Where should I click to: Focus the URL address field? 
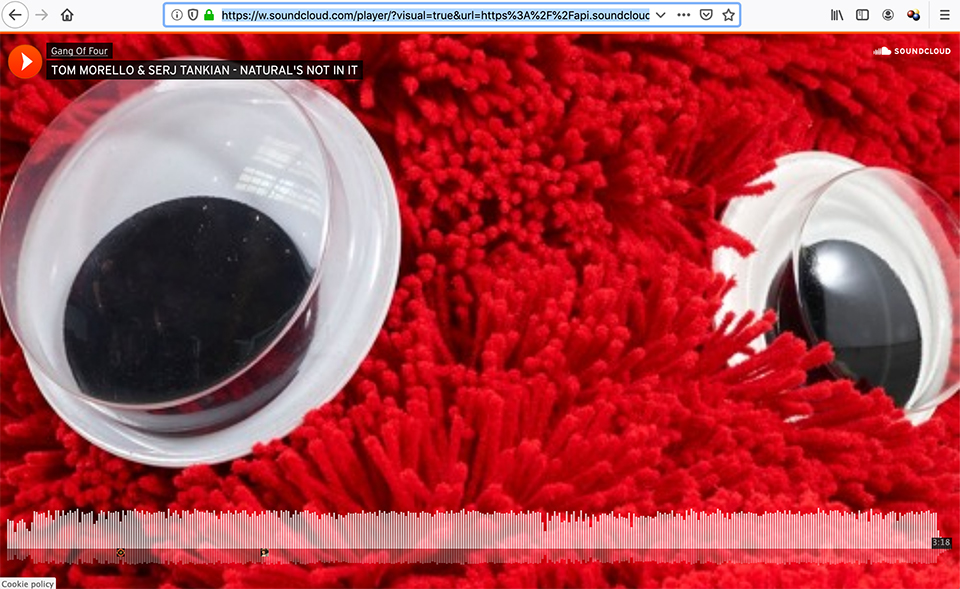tap(435, 15)
